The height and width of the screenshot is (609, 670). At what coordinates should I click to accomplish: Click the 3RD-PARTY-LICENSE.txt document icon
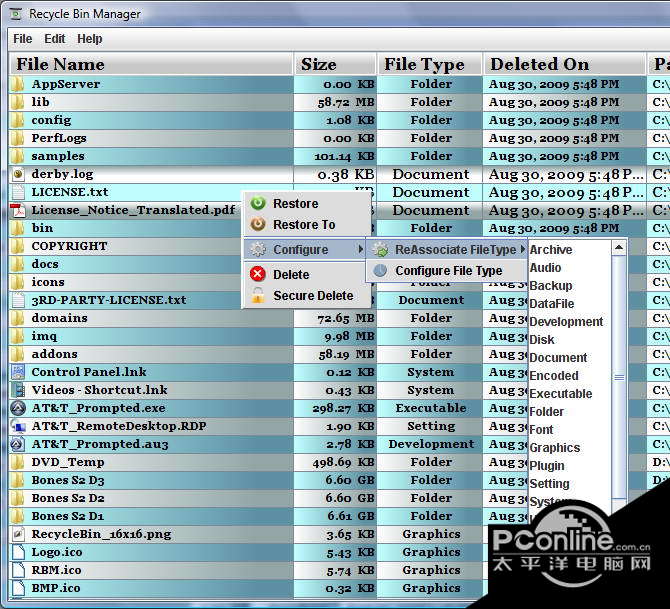point(18,300)
